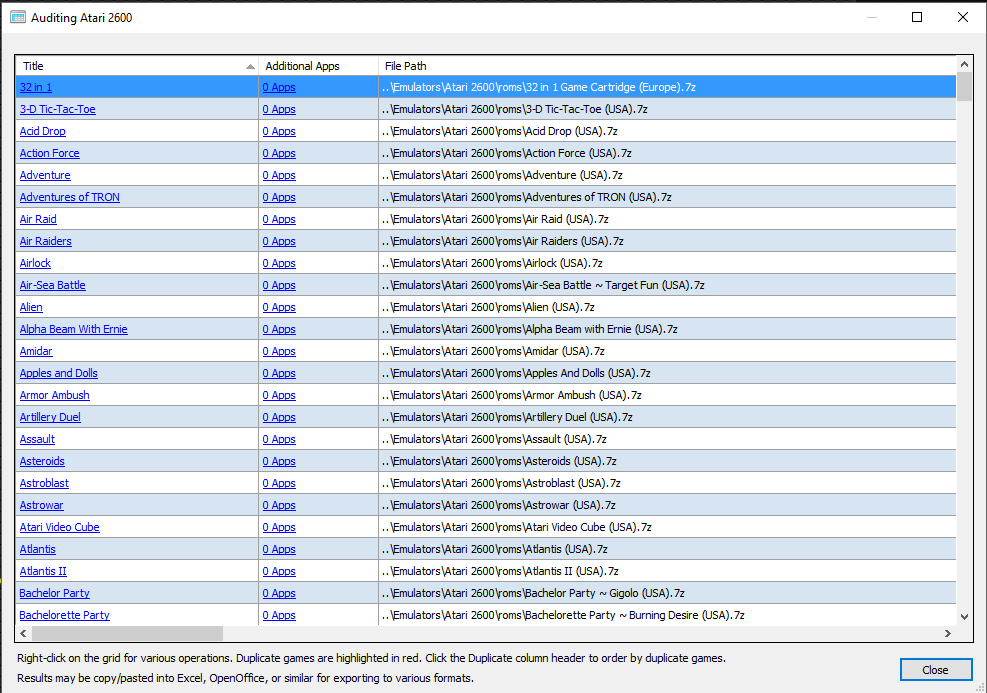The width and height of the screenshot is (987, 693).
Task: Open the Bachelor Party title link
Action: pos(54,594)
